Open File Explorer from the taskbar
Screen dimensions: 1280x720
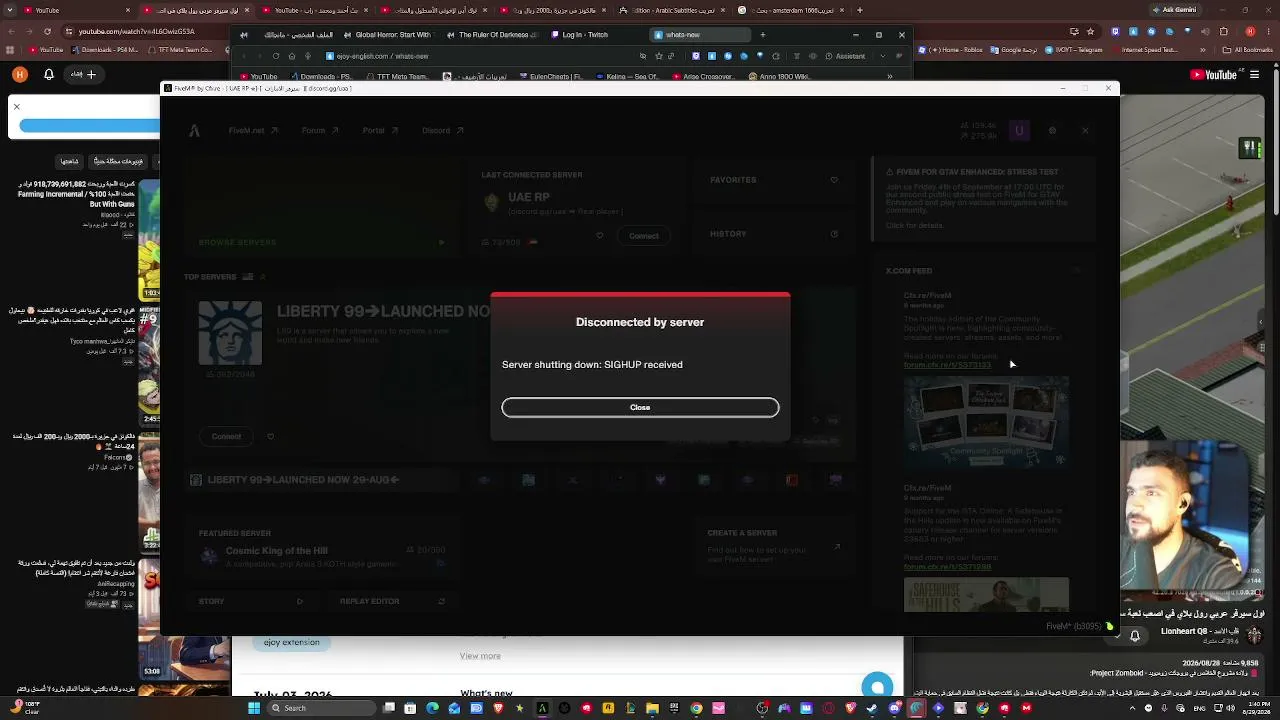click(652, 708)
